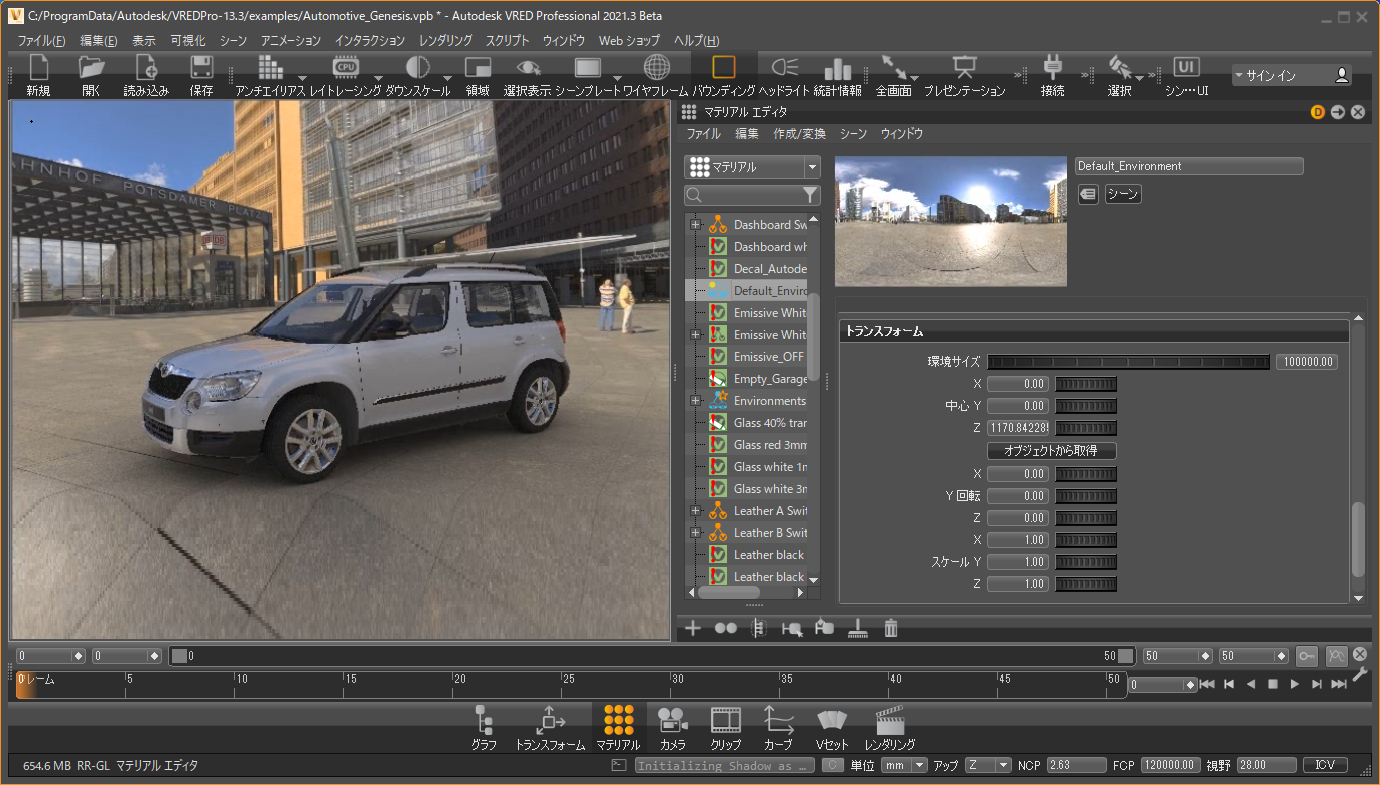Click the Scene (シーン) button below material name
This screenshot has height=785, width=1380.
tap(1123, 194)
